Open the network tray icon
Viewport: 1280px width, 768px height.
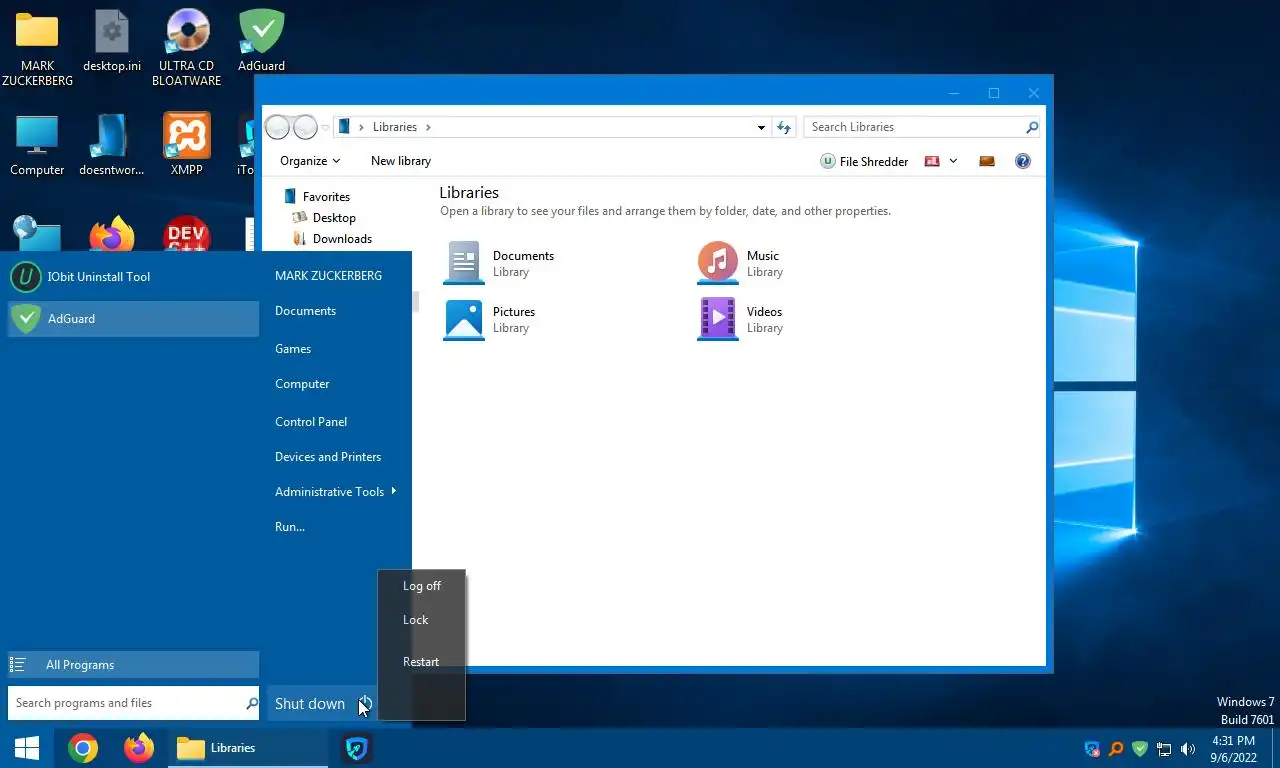click(x=1164, y=749)
